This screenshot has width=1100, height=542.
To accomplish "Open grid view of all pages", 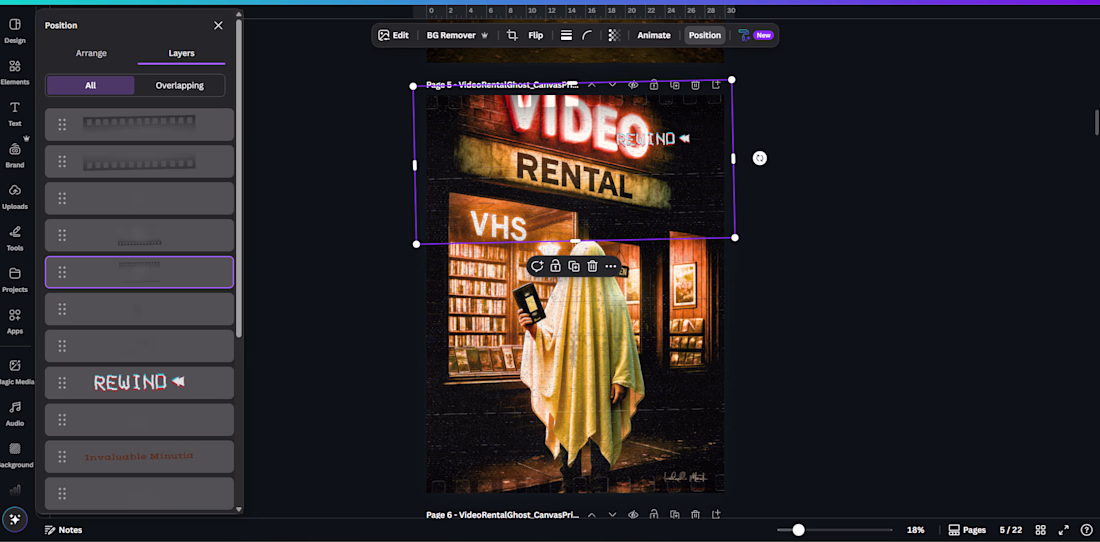I will click(1040, 530).
